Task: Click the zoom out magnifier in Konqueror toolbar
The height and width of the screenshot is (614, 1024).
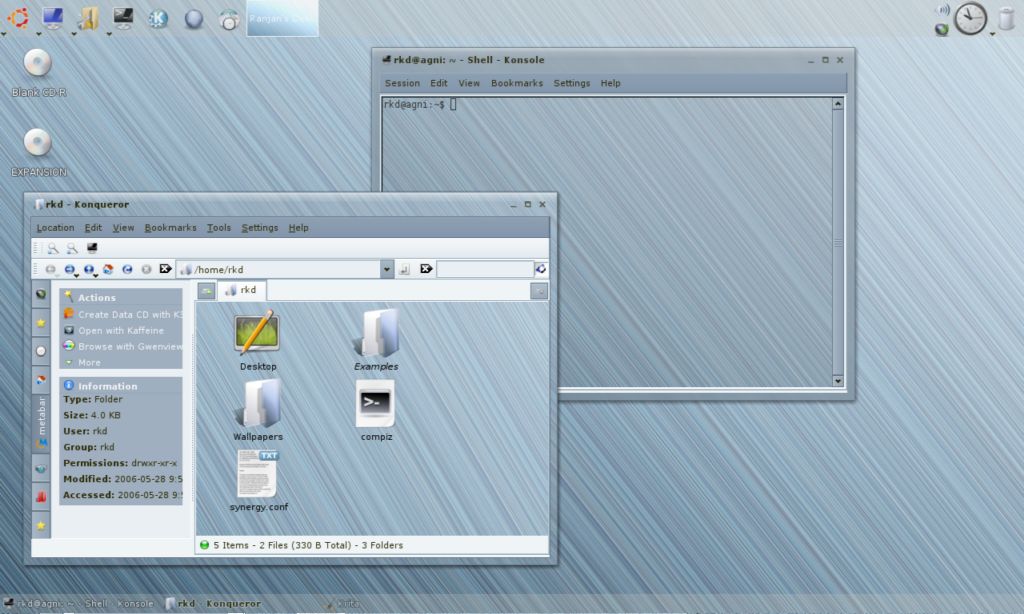Action: point(72,248)
